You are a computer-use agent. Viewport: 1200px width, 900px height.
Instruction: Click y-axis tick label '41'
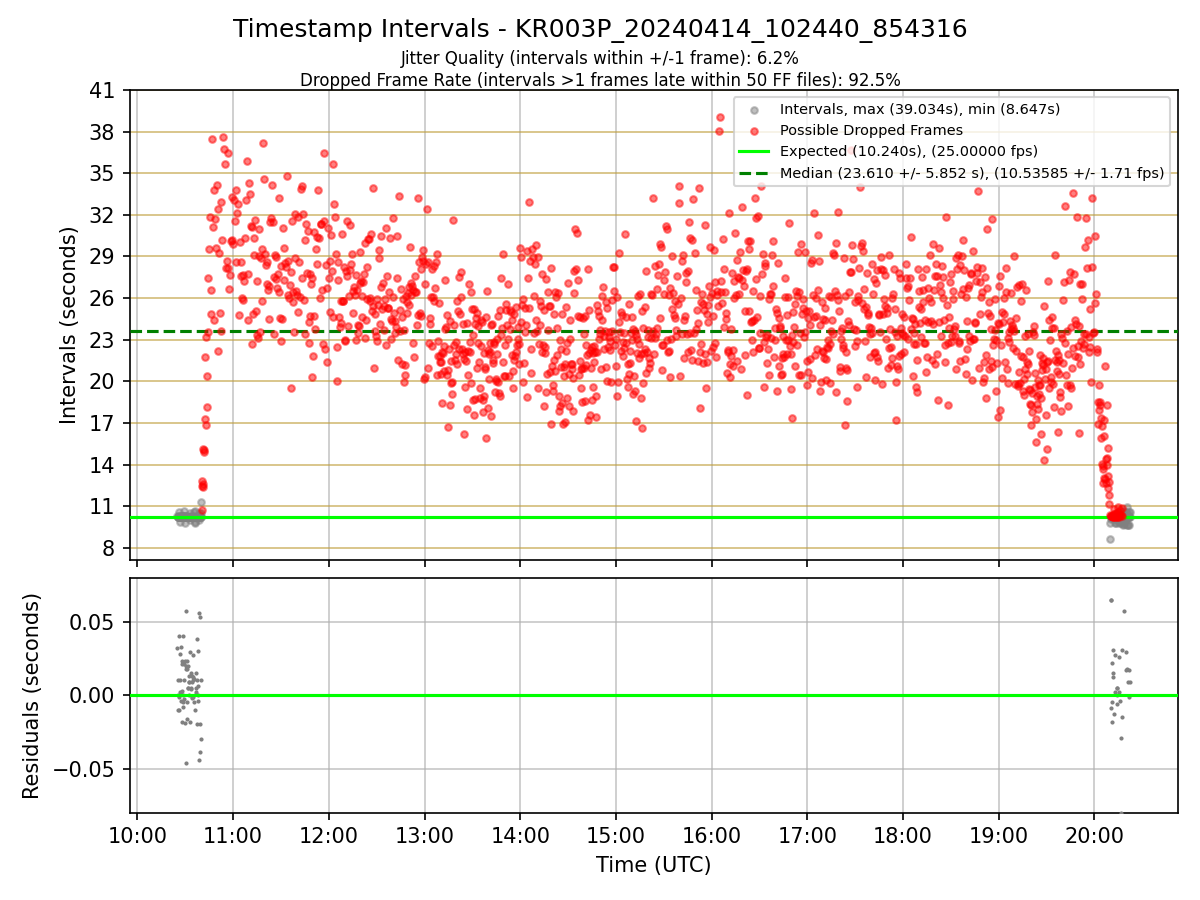click(103, 91)
